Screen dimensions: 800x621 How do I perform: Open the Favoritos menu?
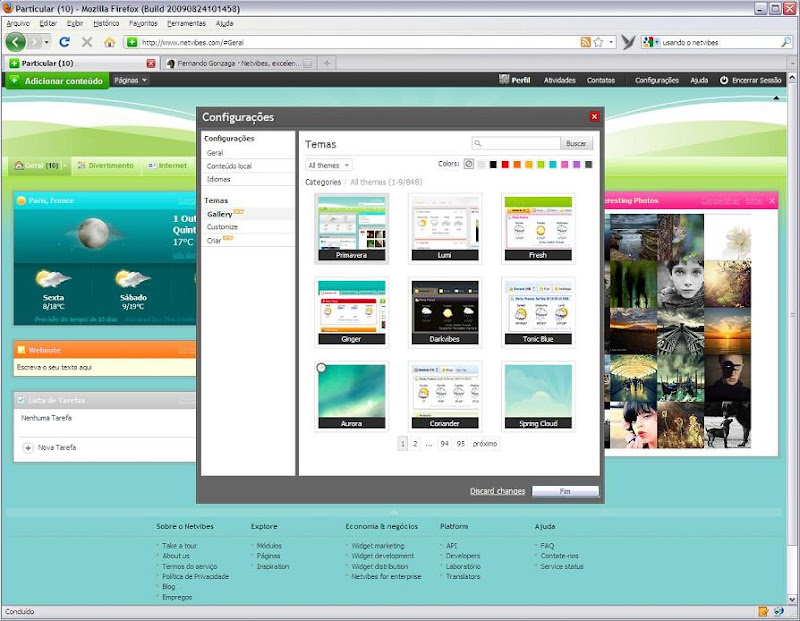(143, 23)
